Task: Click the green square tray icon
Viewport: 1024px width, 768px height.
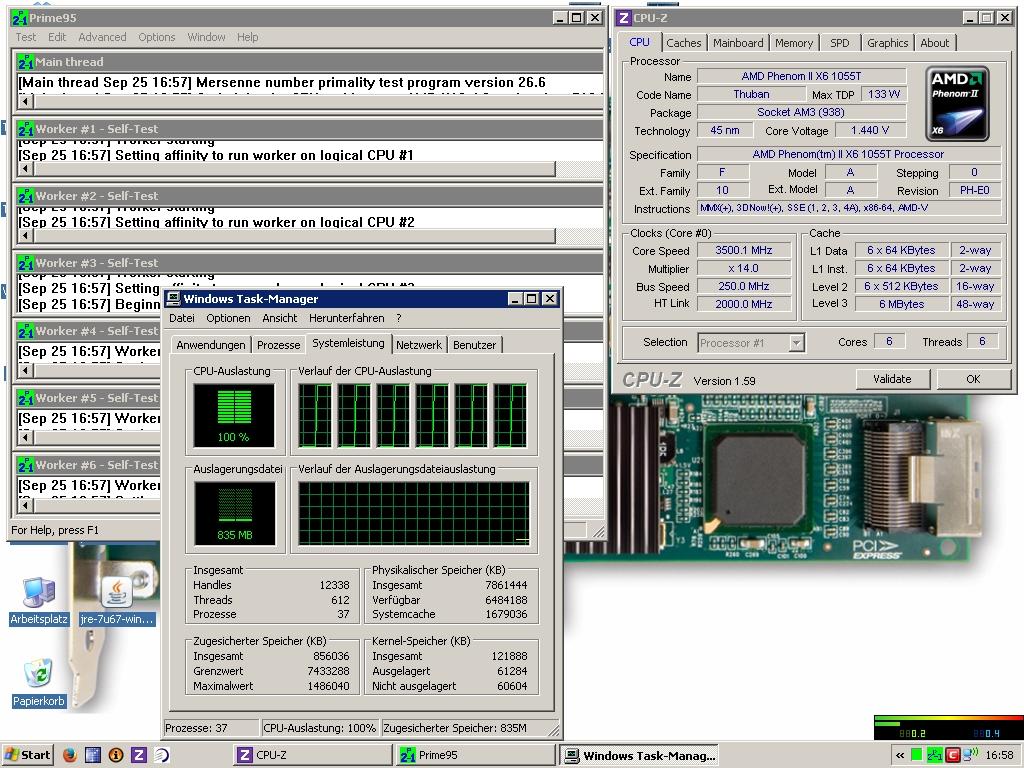Action: (917, 755)
